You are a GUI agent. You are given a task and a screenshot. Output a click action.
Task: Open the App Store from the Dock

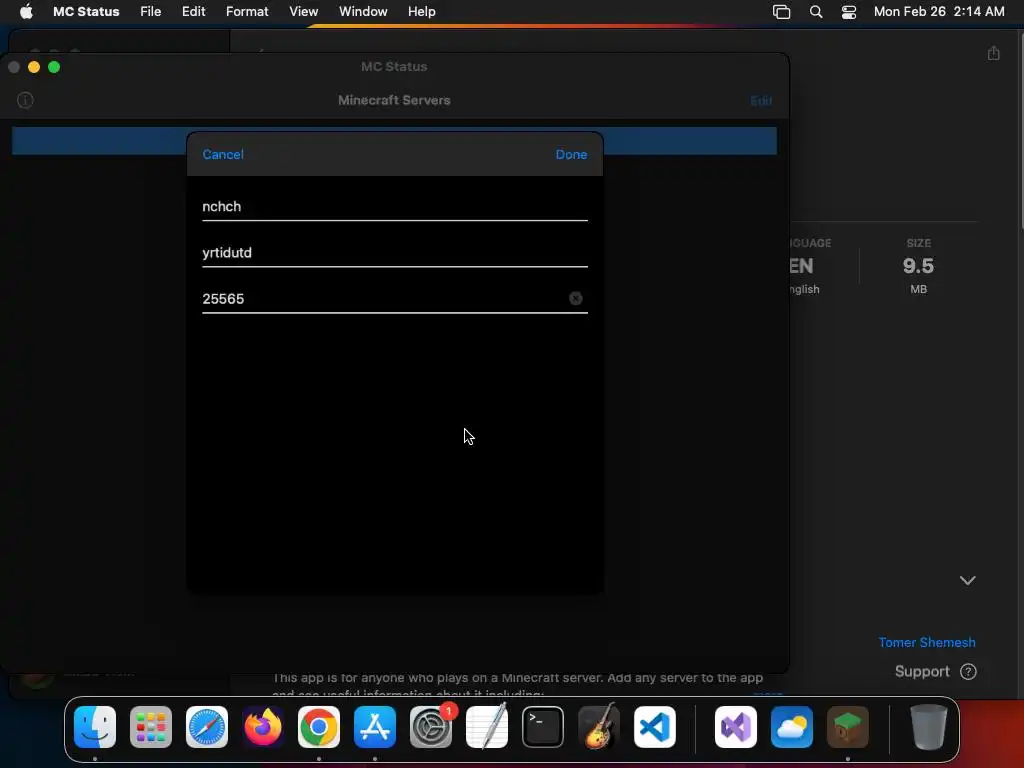pyautogui.click(x=375, y=727)
